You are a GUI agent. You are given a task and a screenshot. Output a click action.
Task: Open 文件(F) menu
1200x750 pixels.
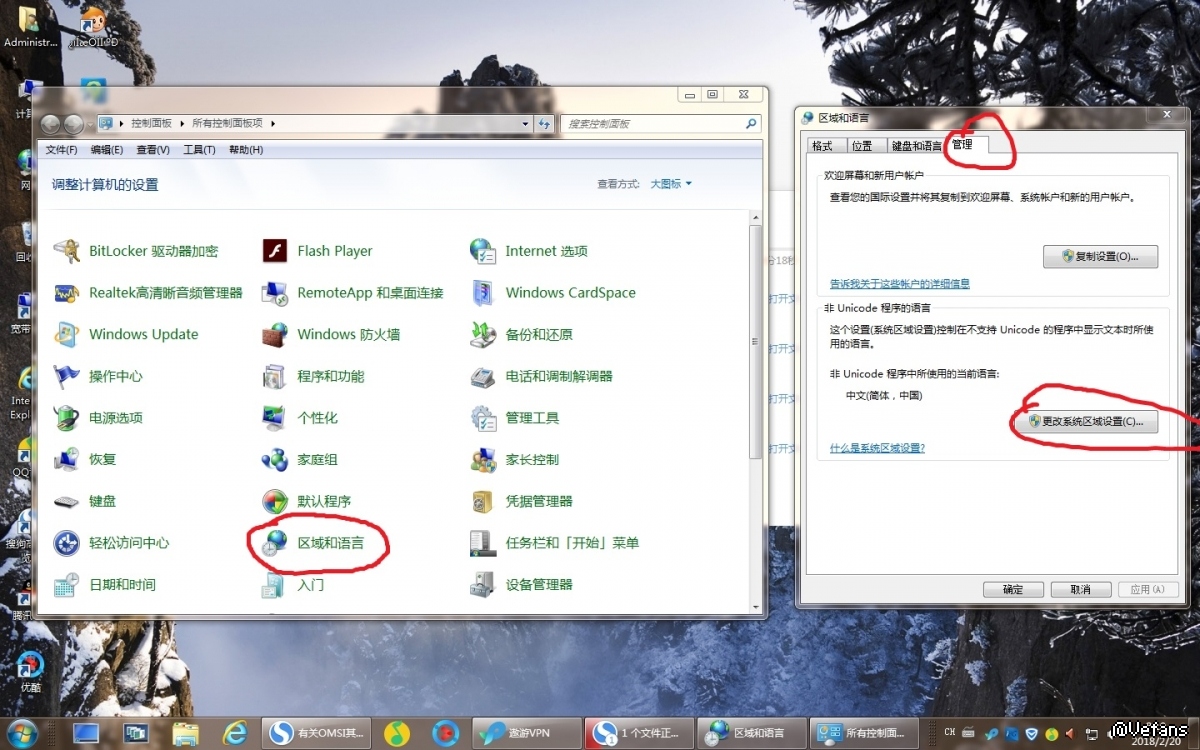tap(61, 150)
